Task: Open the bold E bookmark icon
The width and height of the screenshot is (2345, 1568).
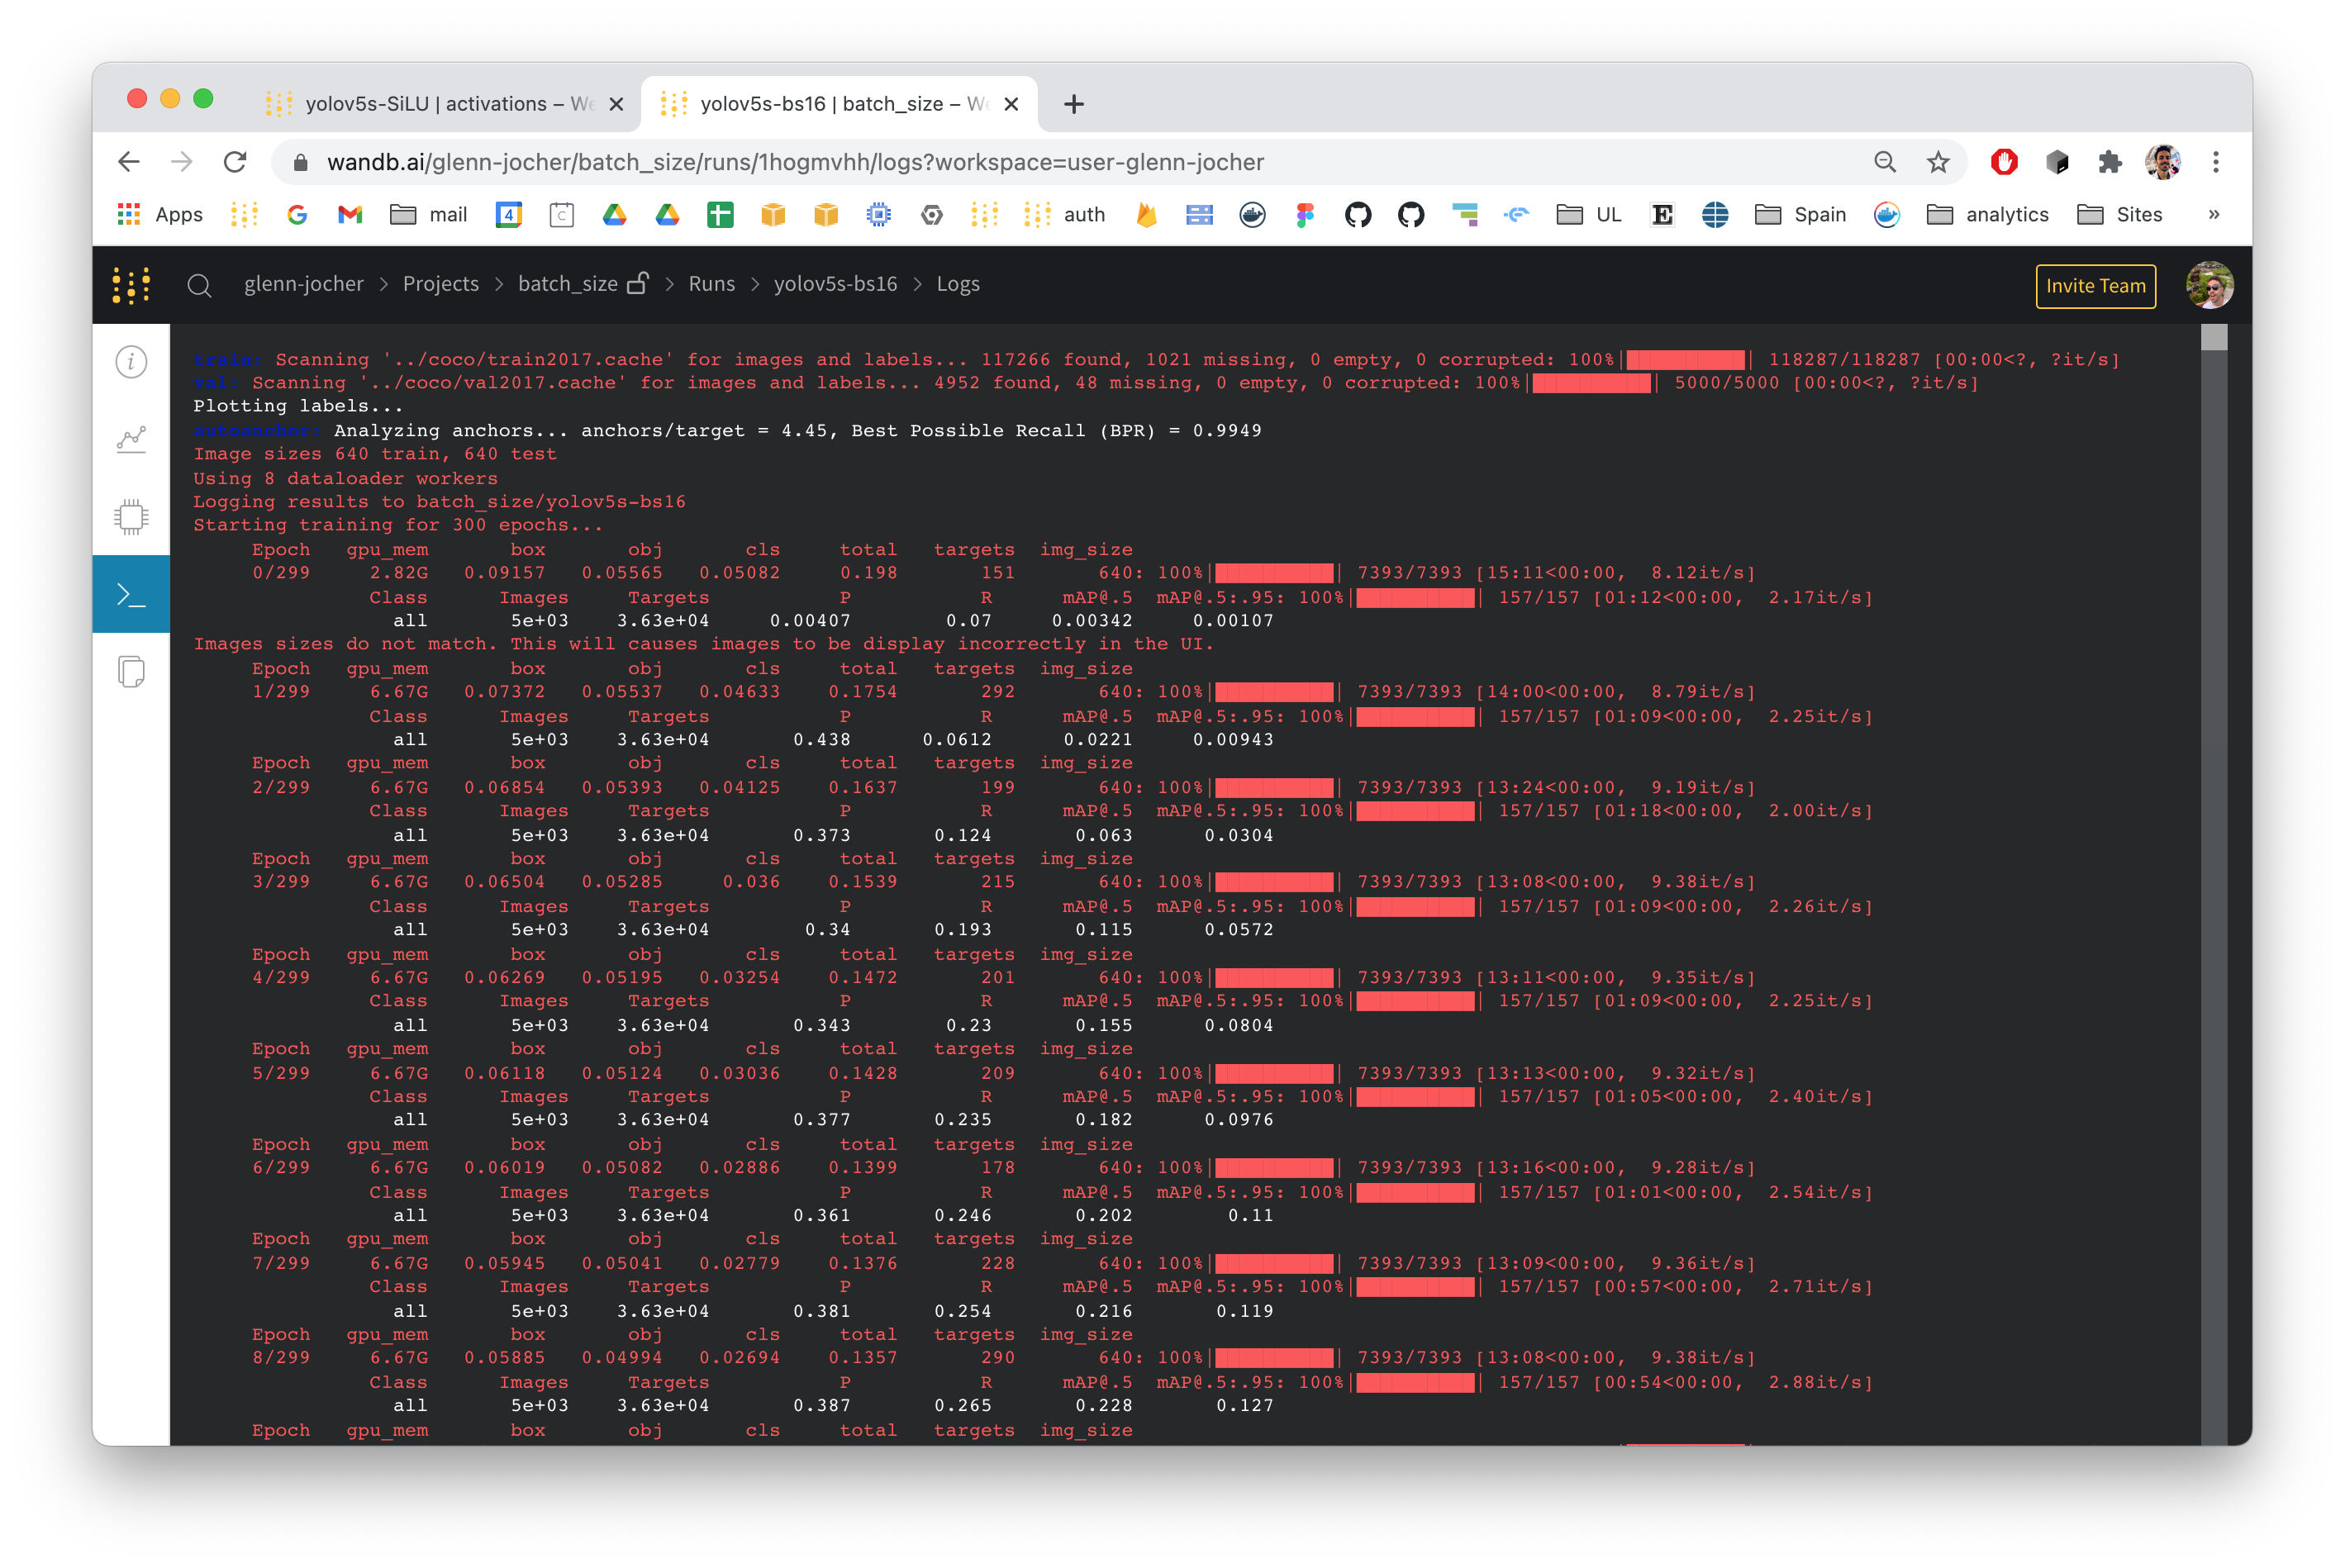Action: pos(1662,214)
